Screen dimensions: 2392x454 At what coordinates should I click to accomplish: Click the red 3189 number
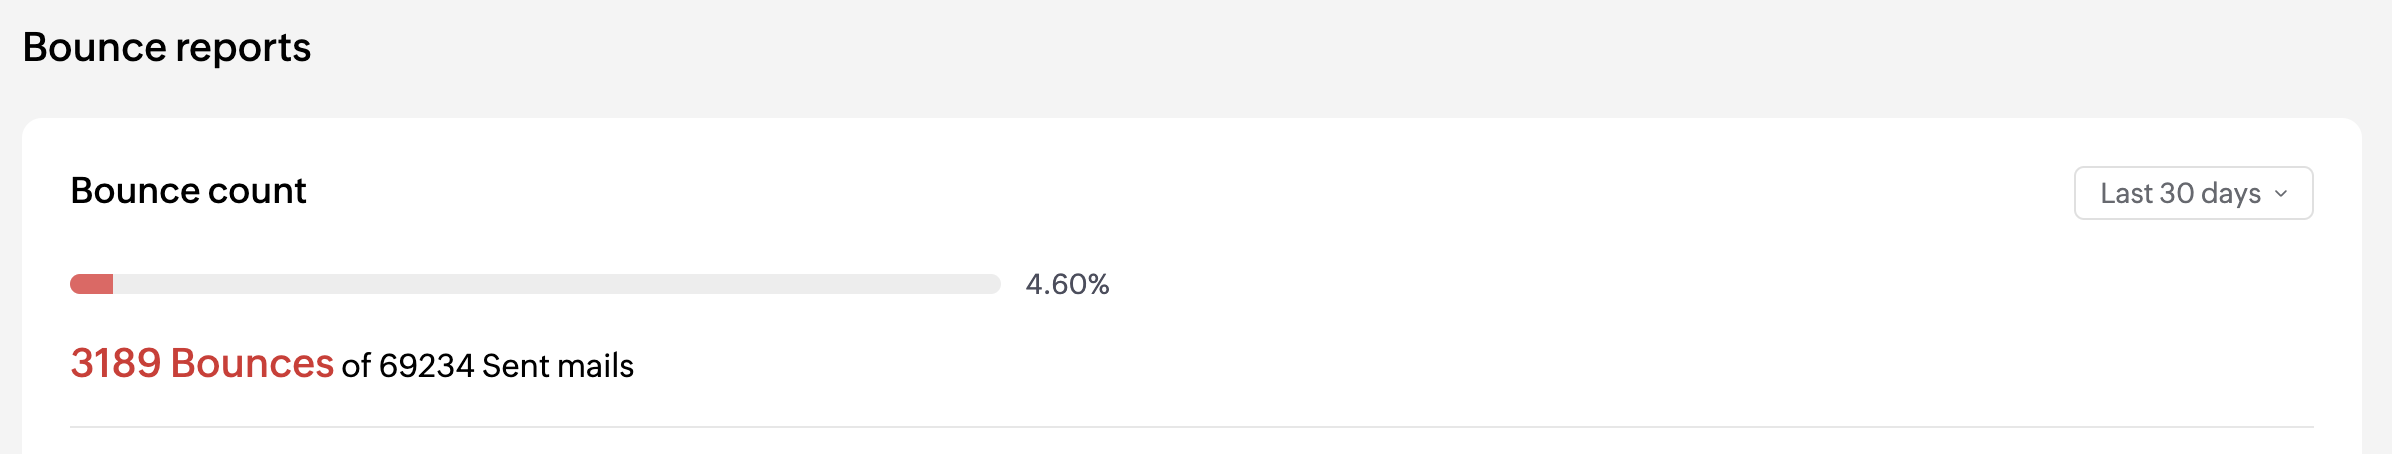tap(116, 364)
